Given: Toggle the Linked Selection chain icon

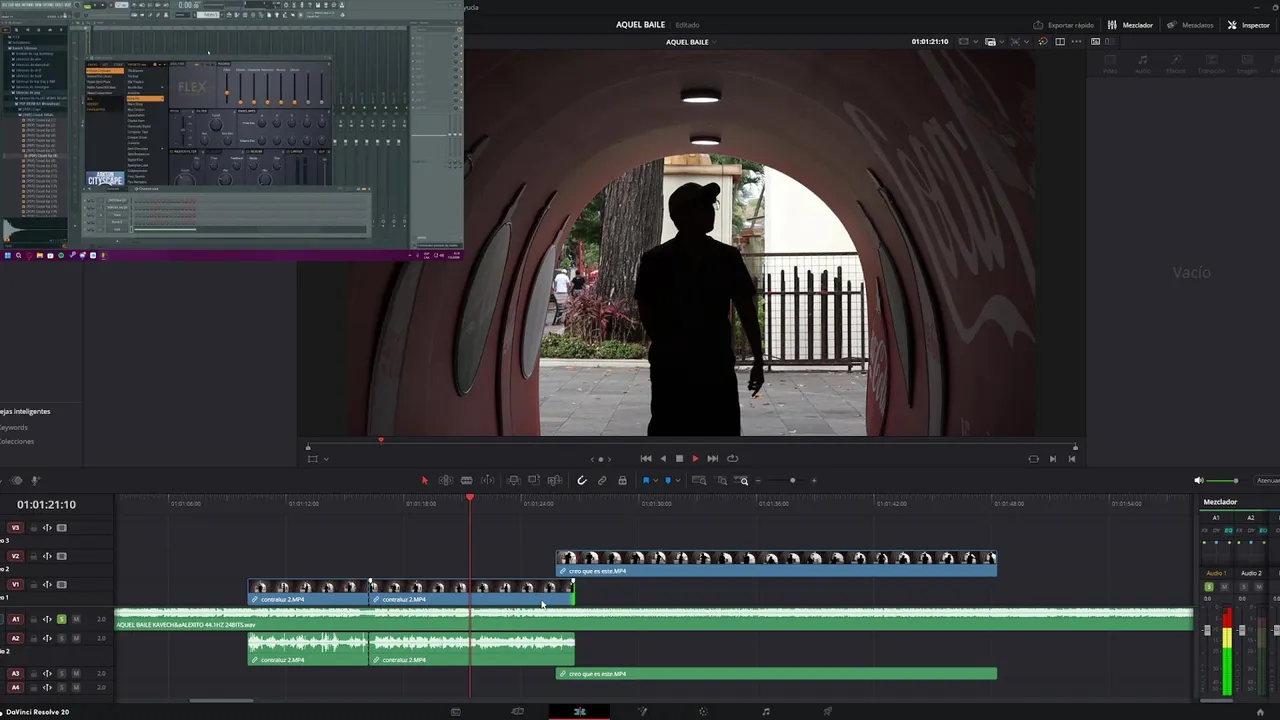Looking at the screenshot, I should coord(602,480).
